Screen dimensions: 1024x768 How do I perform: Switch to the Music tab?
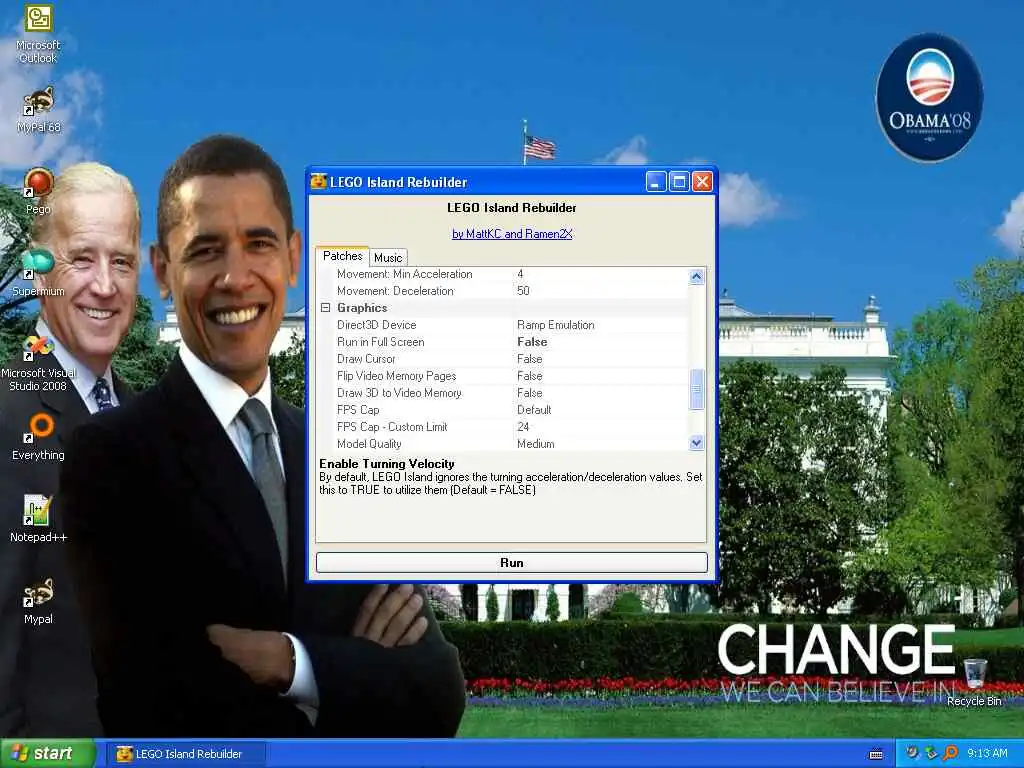tap(388, 257)
